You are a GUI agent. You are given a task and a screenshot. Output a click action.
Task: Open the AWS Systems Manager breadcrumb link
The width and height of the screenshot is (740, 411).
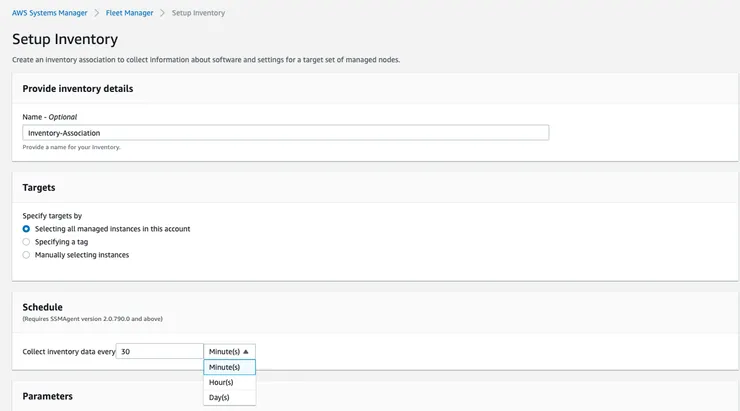[49, 13]
